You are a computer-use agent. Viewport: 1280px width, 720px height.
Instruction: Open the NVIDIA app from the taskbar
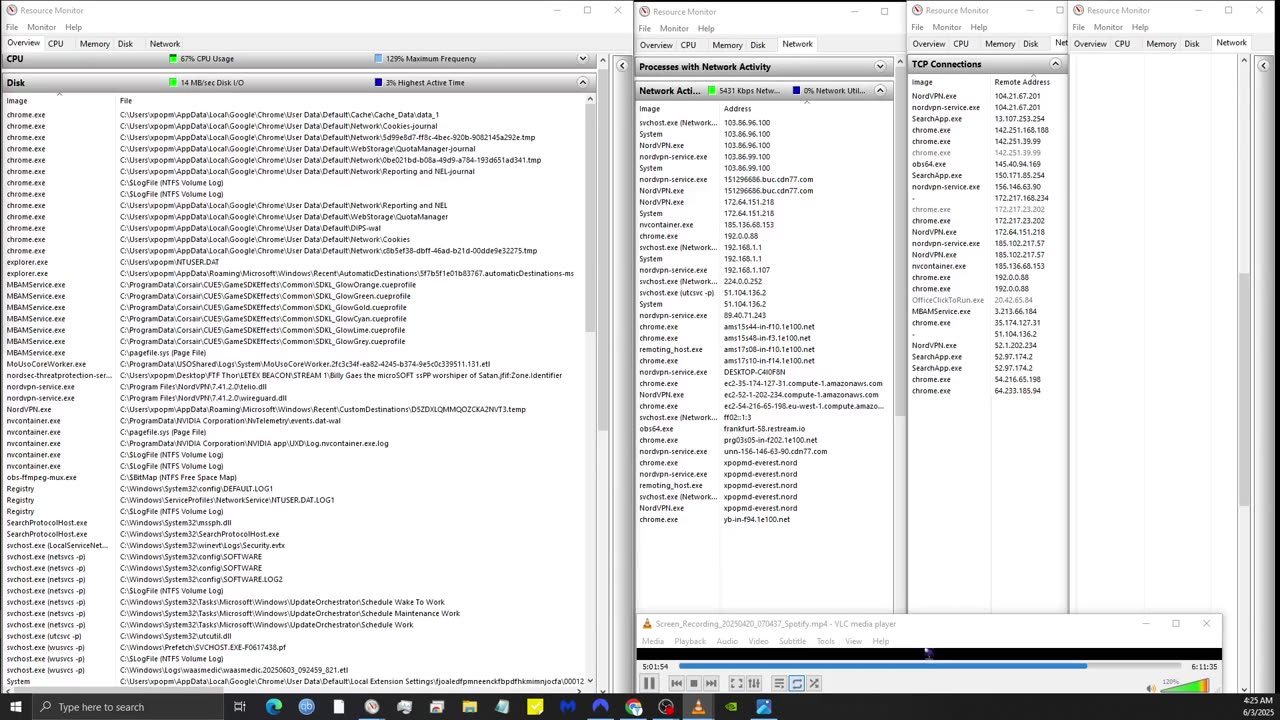tap(731, 707)
